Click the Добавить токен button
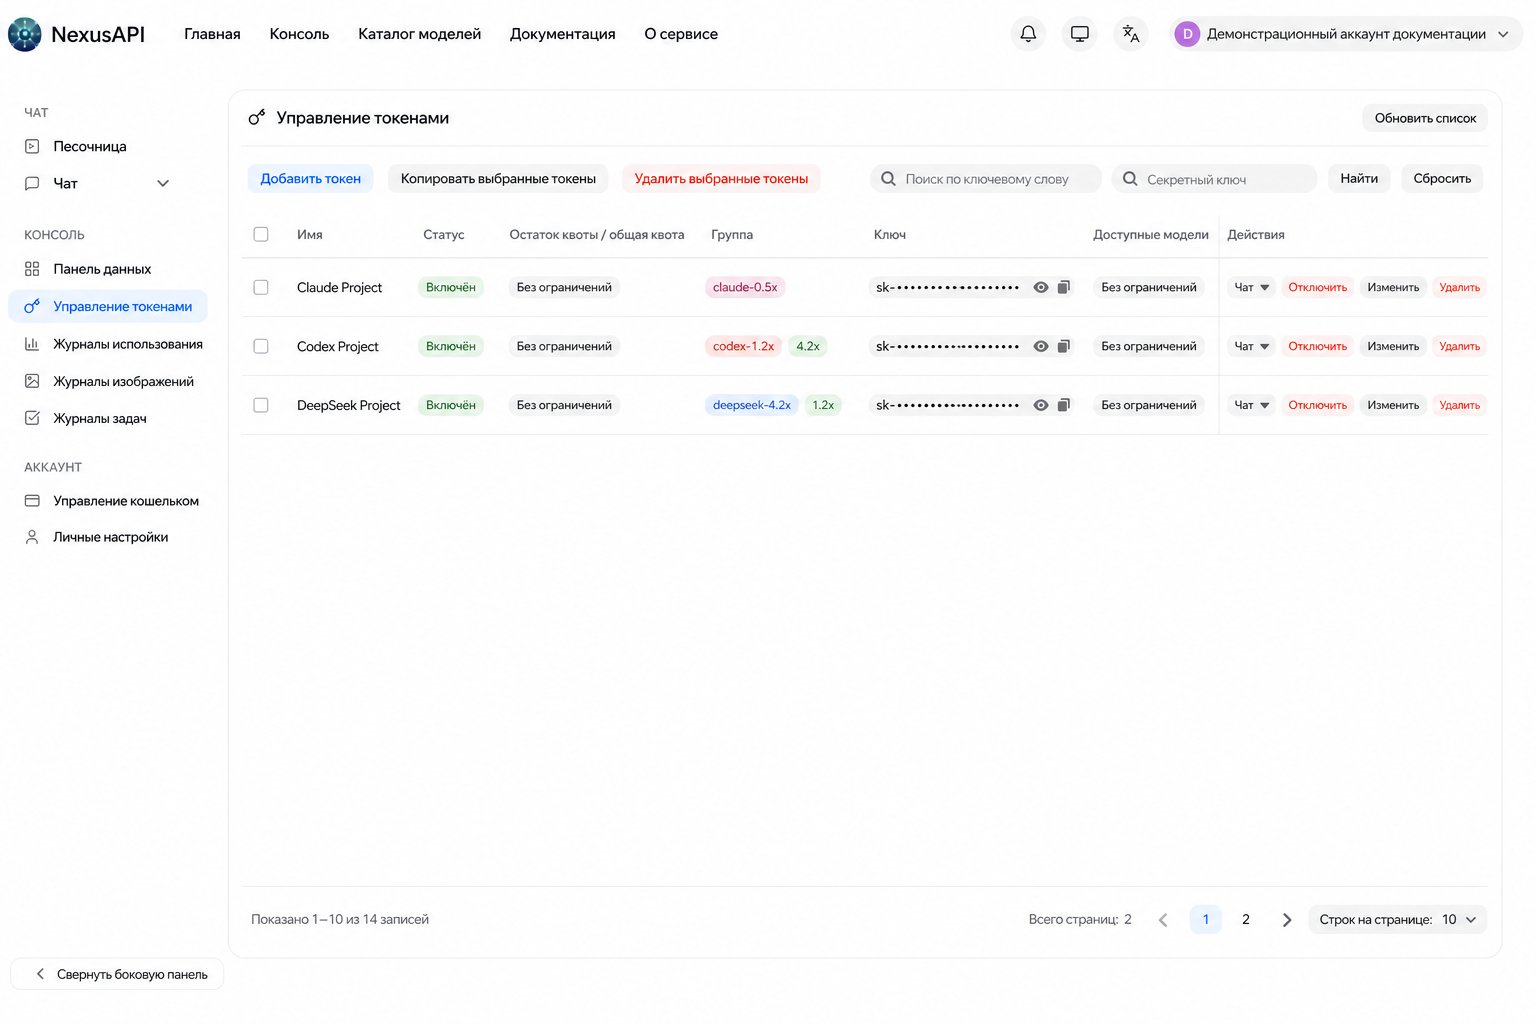The width and height of the screenshot is (1536, 1024). pyautogui.click(x=311, y=179)
